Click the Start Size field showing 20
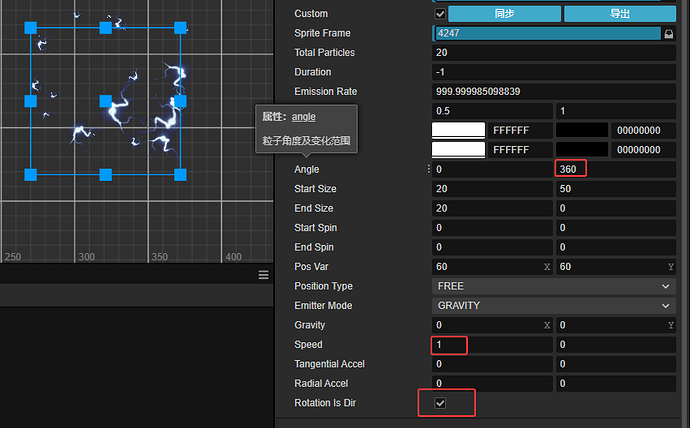The width and height of the screenshot is (690, 428). point(492,189)
